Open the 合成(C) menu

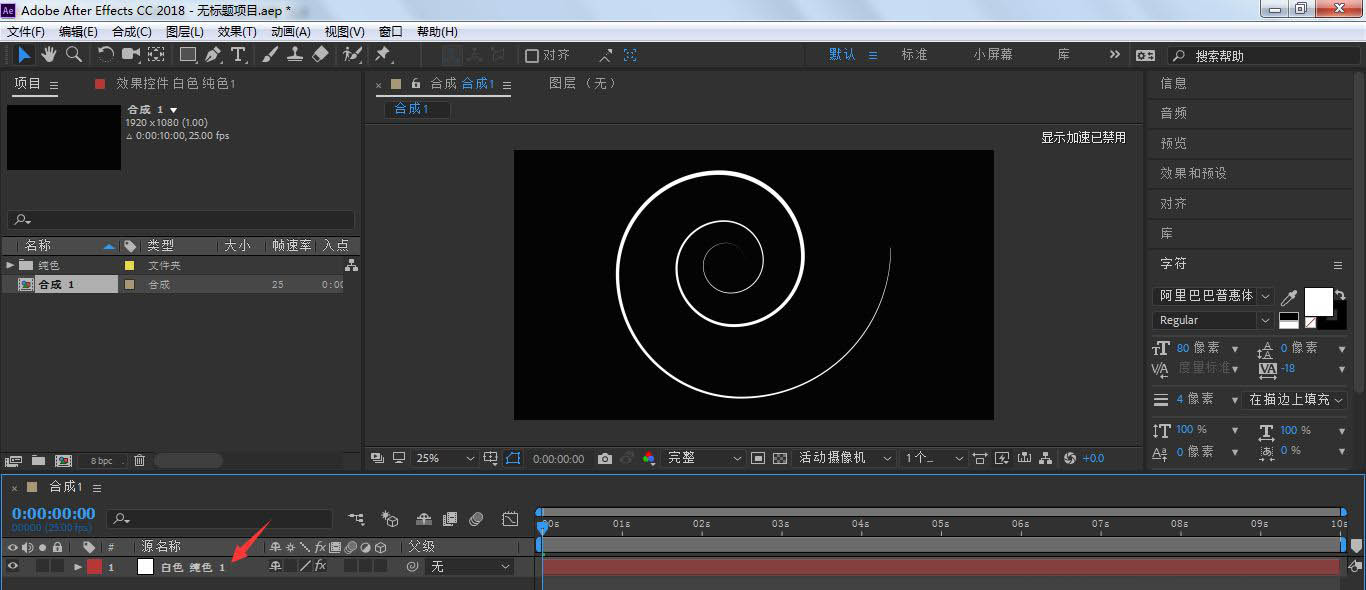[x=131, y=32]
